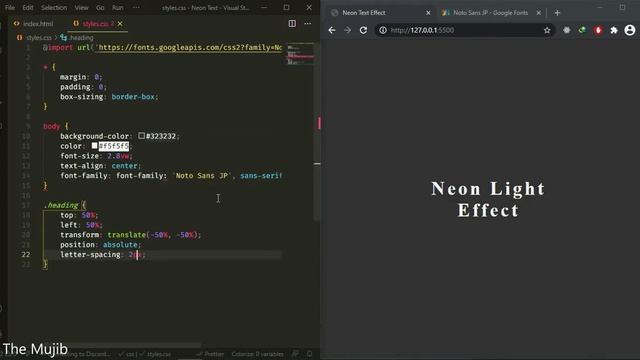640x360 pixels.
Task: Click the #f5f5f5 color swatch
Action: point(94,146)
